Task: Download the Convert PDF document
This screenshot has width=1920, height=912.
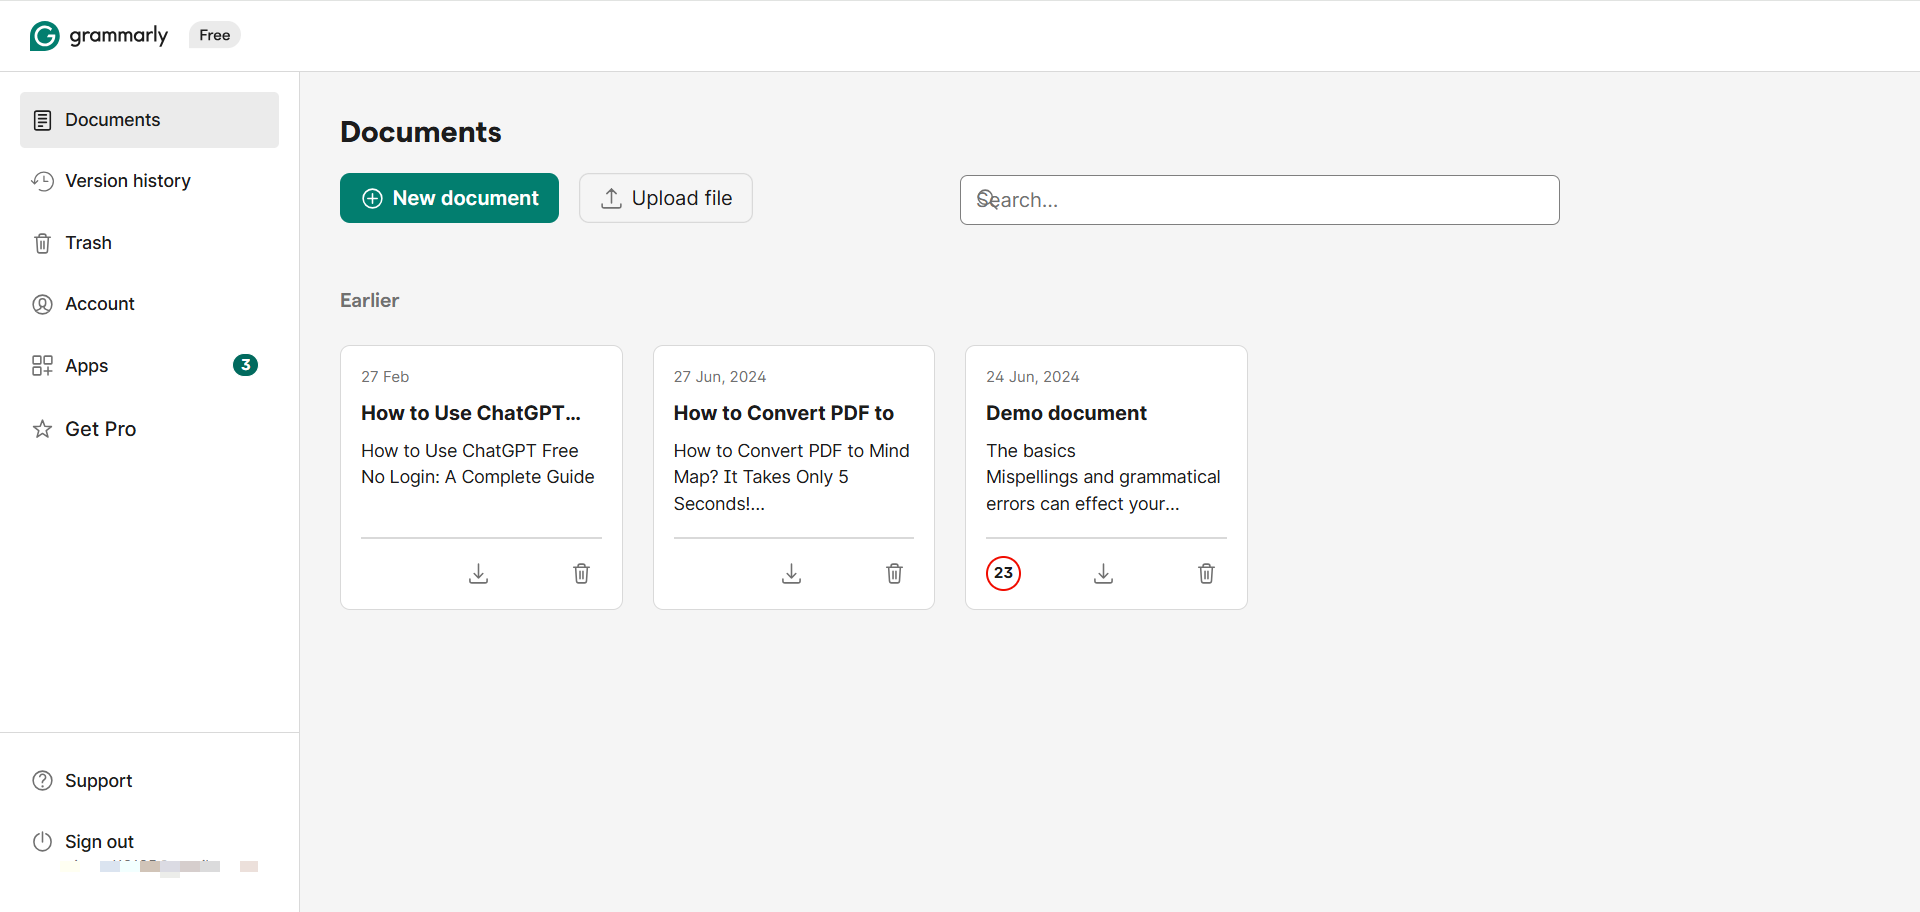Action: coord(791,573)
